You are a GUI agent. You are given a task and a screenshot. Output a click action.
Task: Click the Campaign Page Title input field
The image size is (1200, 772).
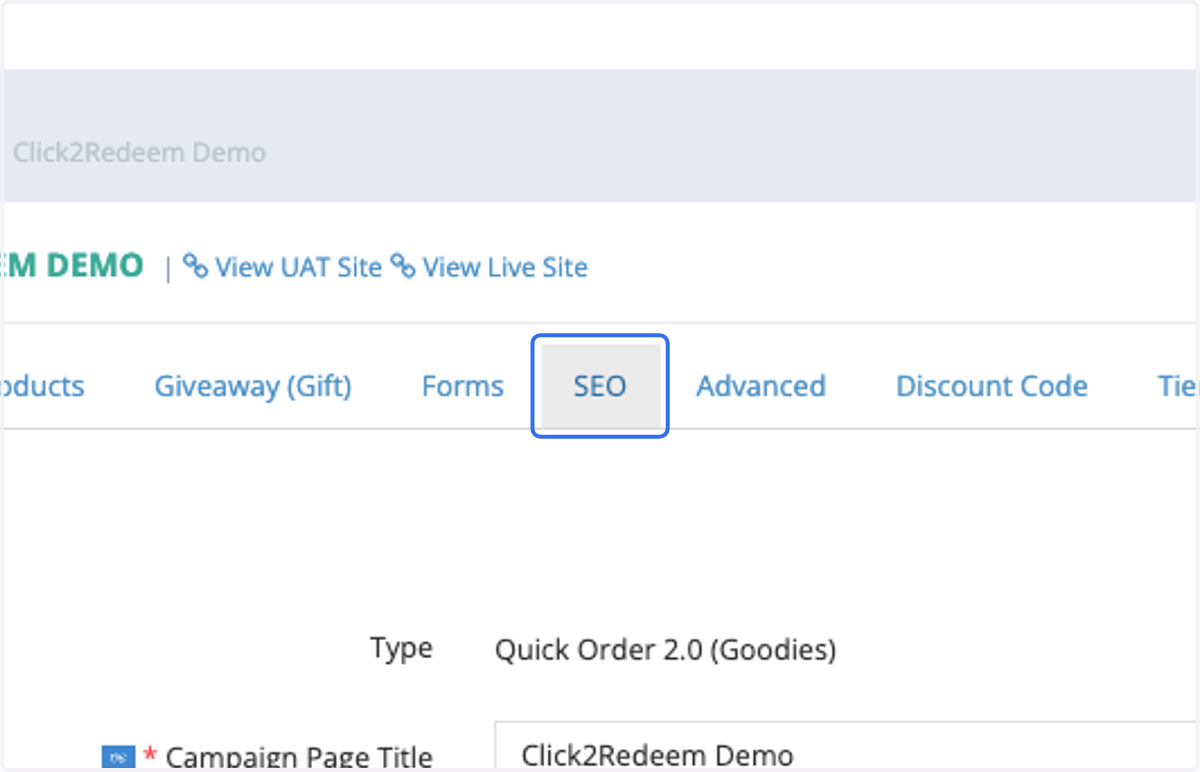point(847,746)
